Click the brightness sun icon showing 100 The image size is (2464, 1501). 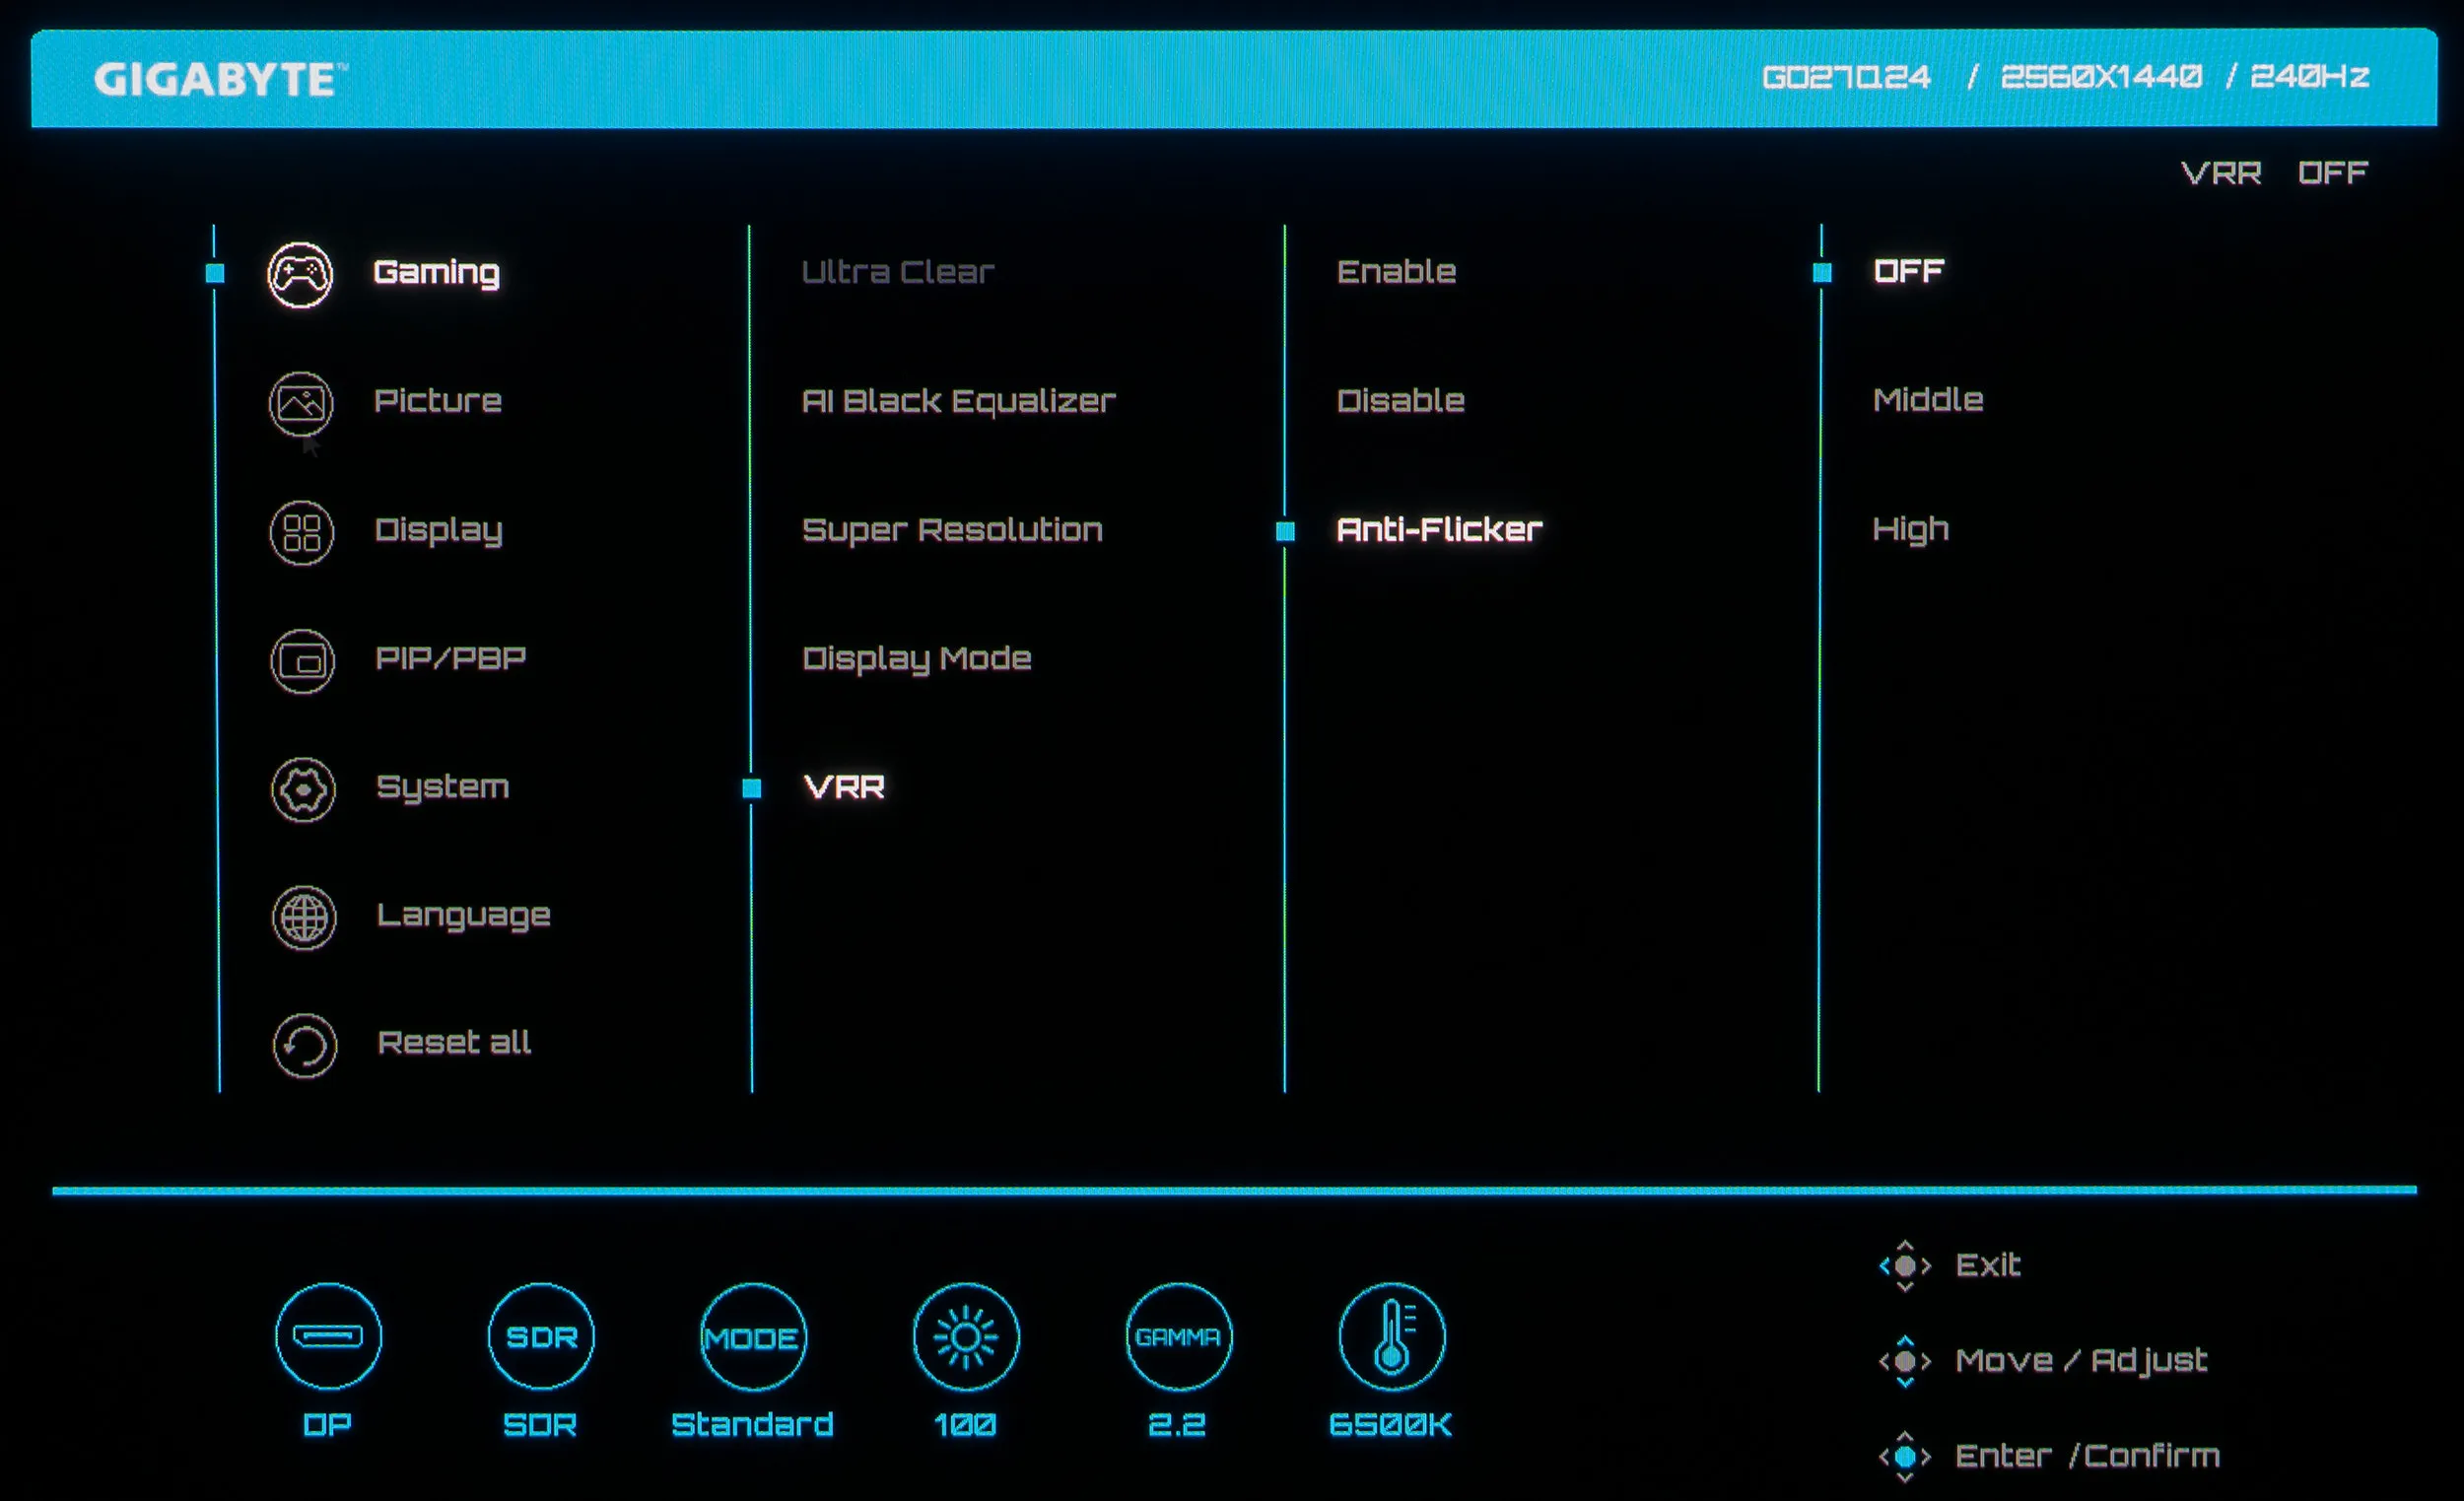click(x=965, y=1337)
